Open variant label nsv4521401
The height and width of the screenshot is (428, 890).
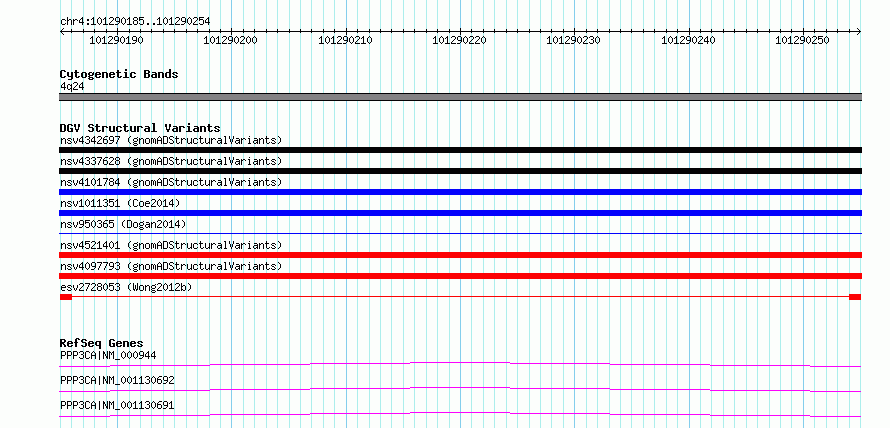(171, 245)
